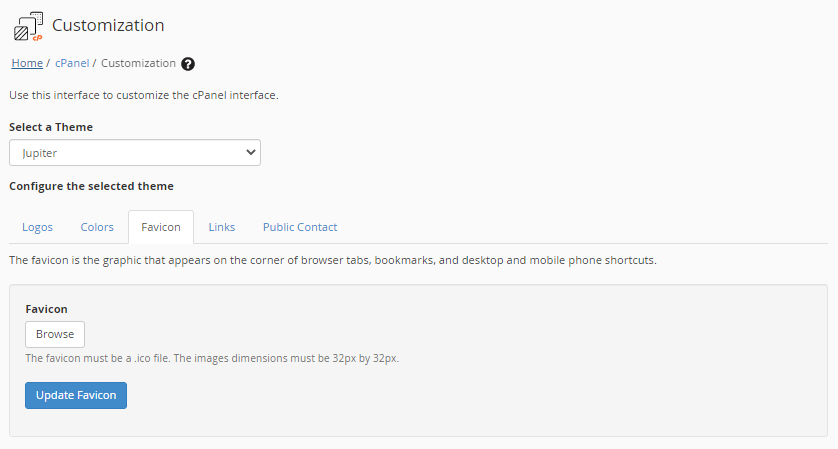Click the "Use this interface" description text
The height and width of the screenshot is (449, 838).
coord(143,96)
